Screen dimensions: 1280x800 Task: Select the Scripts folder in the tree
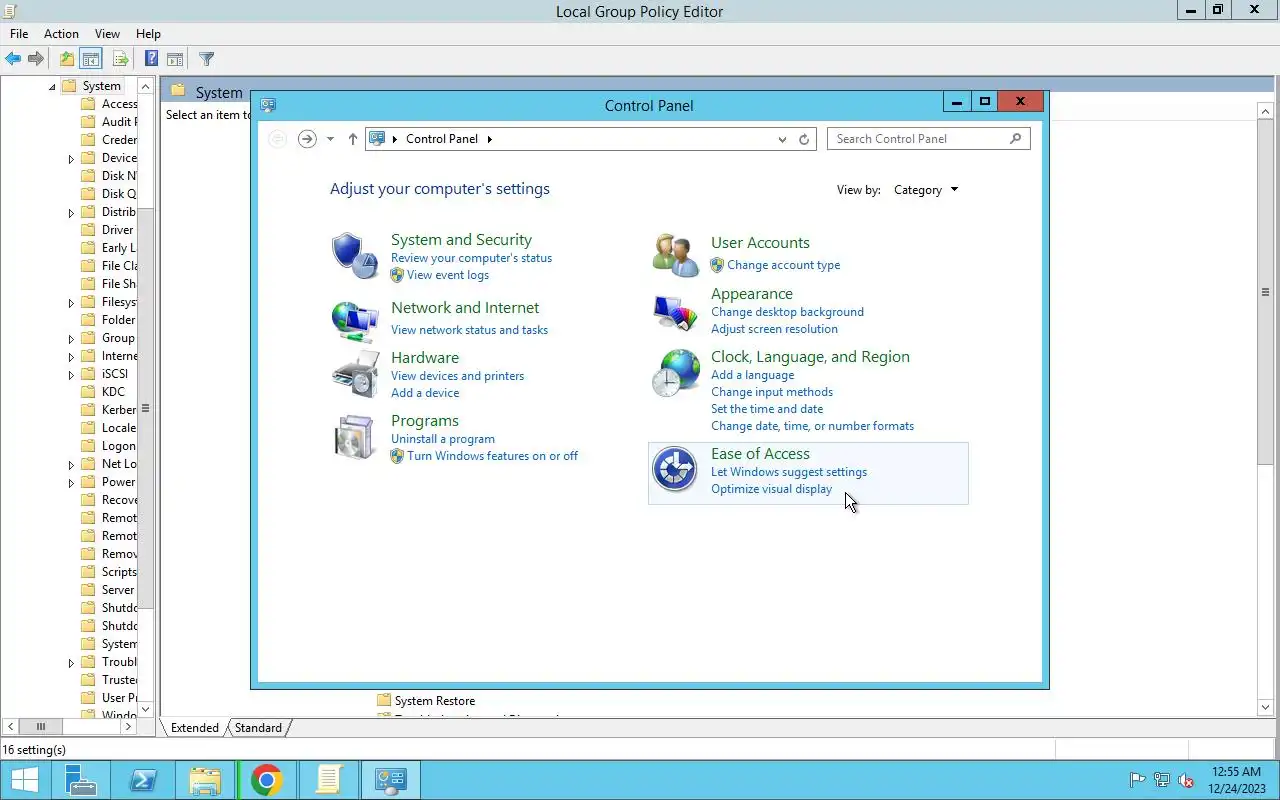(x=108, y=572)
